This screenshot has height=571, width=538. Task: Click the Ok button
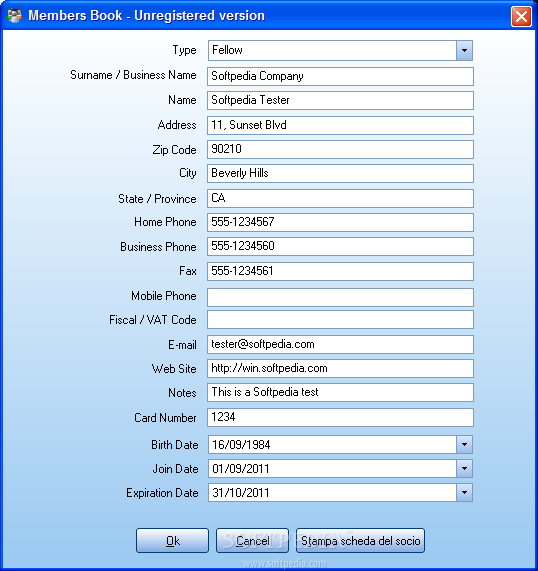(x=172, y=541)
